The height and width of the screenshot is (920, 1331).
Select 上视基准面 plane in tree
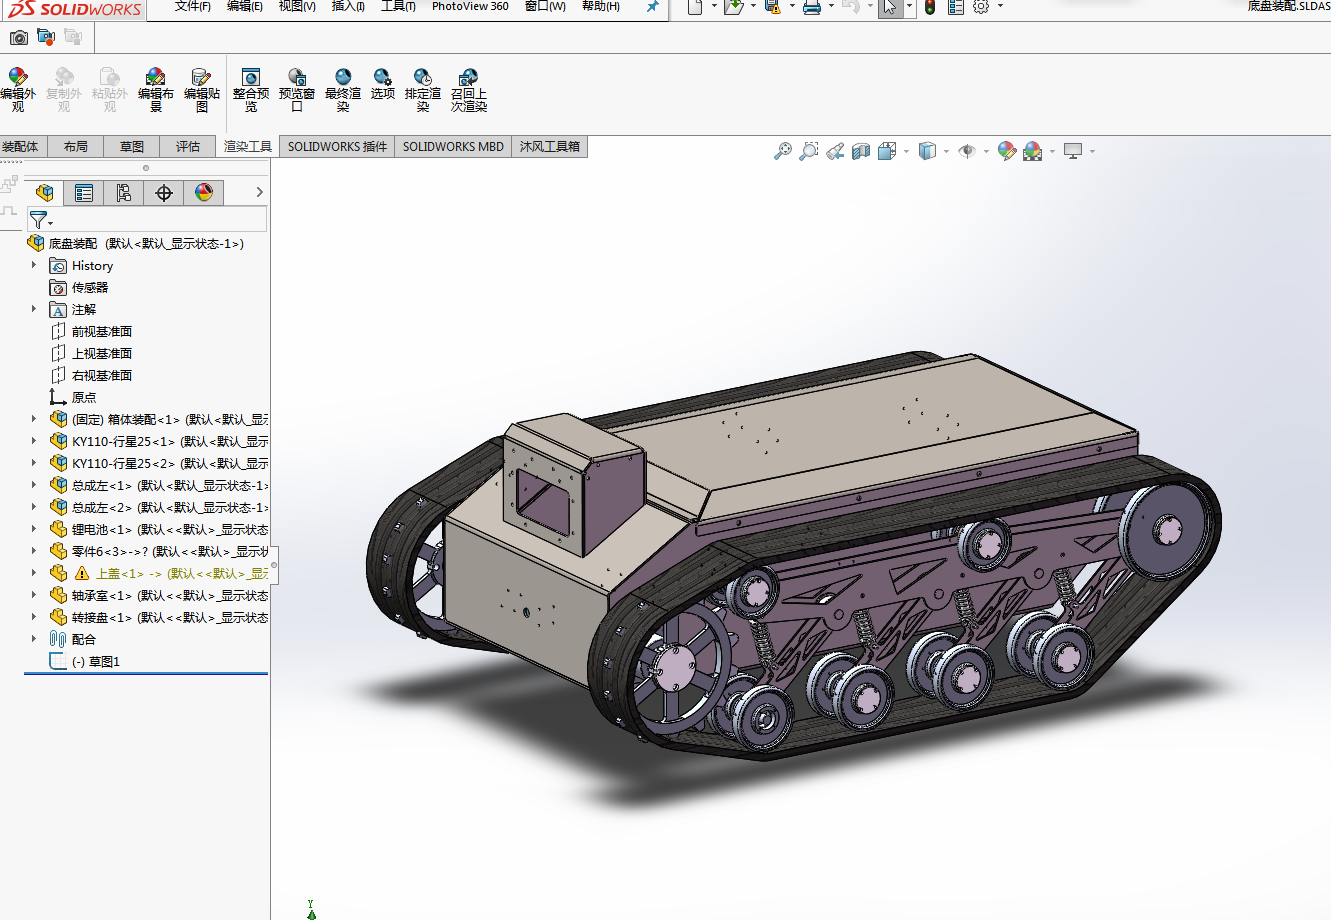coord(101,354)
